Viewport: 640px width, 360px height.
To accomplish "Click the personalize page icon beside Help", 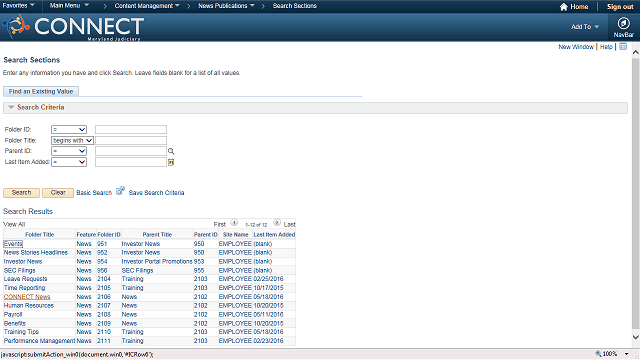I will 623,47.
